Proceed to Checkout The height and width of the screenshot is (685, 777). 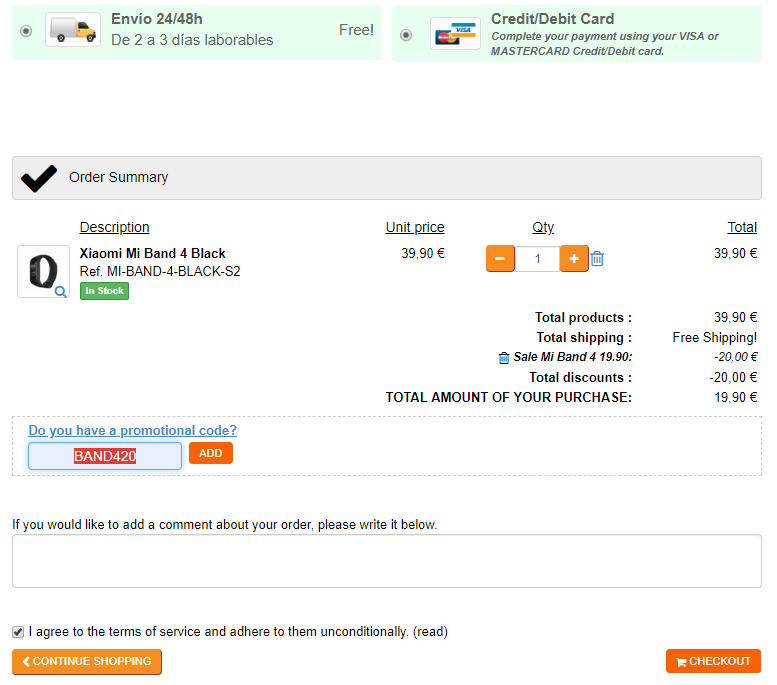pyautogui.click(x=713, y=661)
